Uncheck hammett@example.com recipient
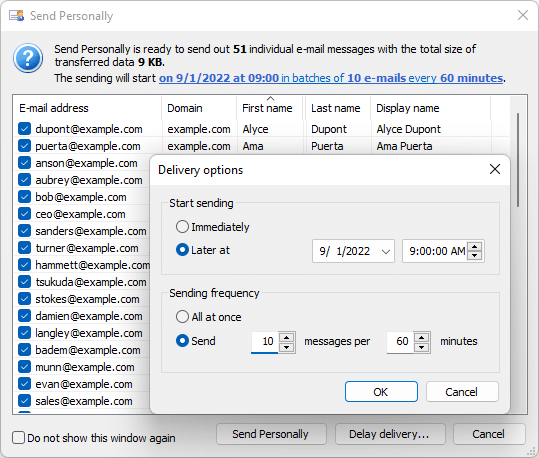This screenshot has height=458, width=539. (24, 265)
